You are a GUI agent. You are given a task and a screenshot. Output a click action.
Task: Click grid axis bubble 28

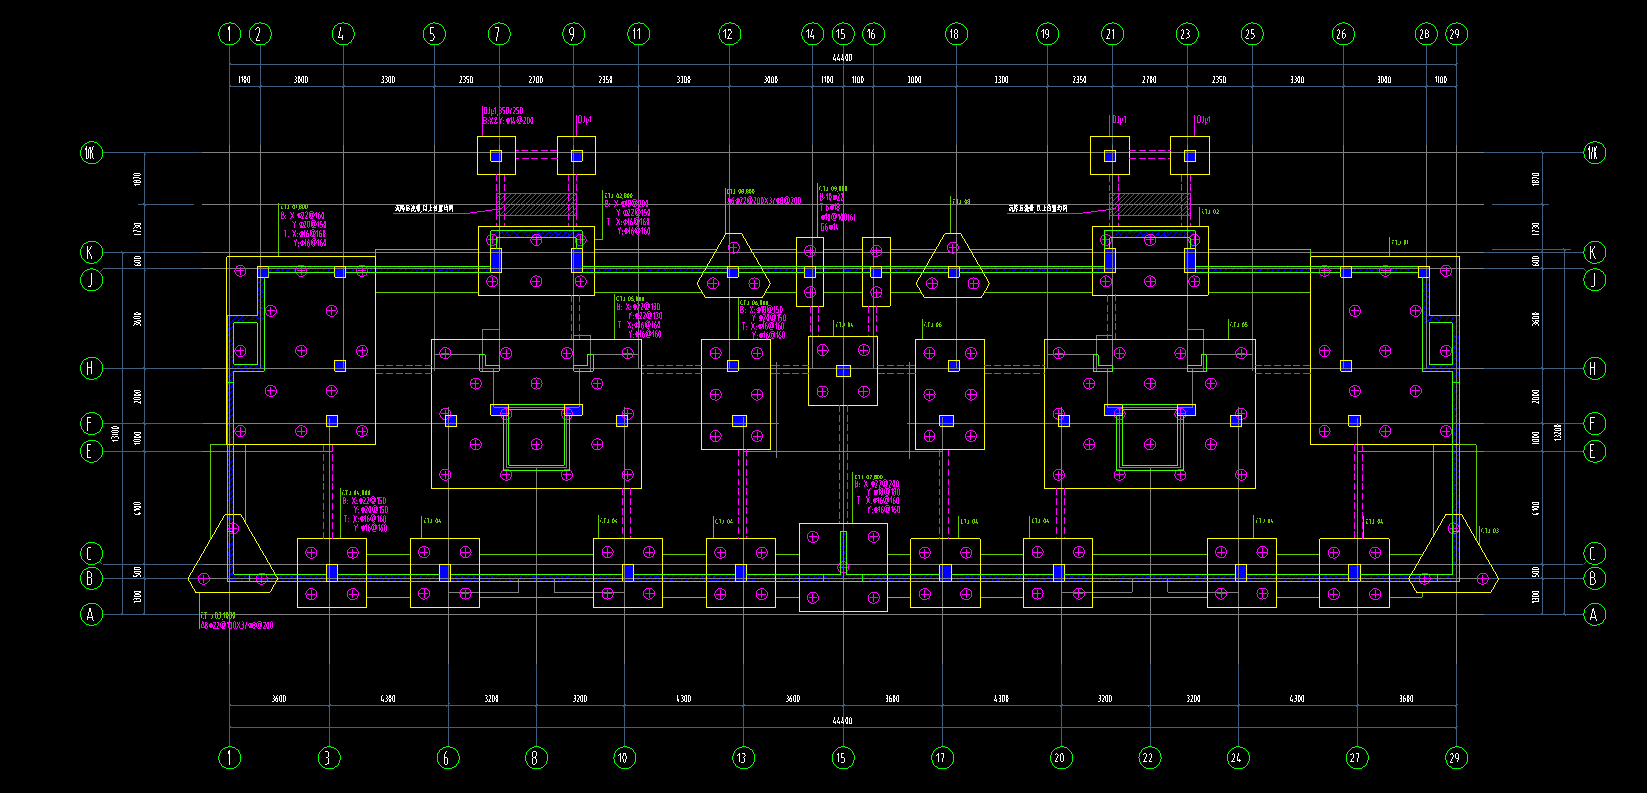pyautogui.click(x=1426, y=34)
